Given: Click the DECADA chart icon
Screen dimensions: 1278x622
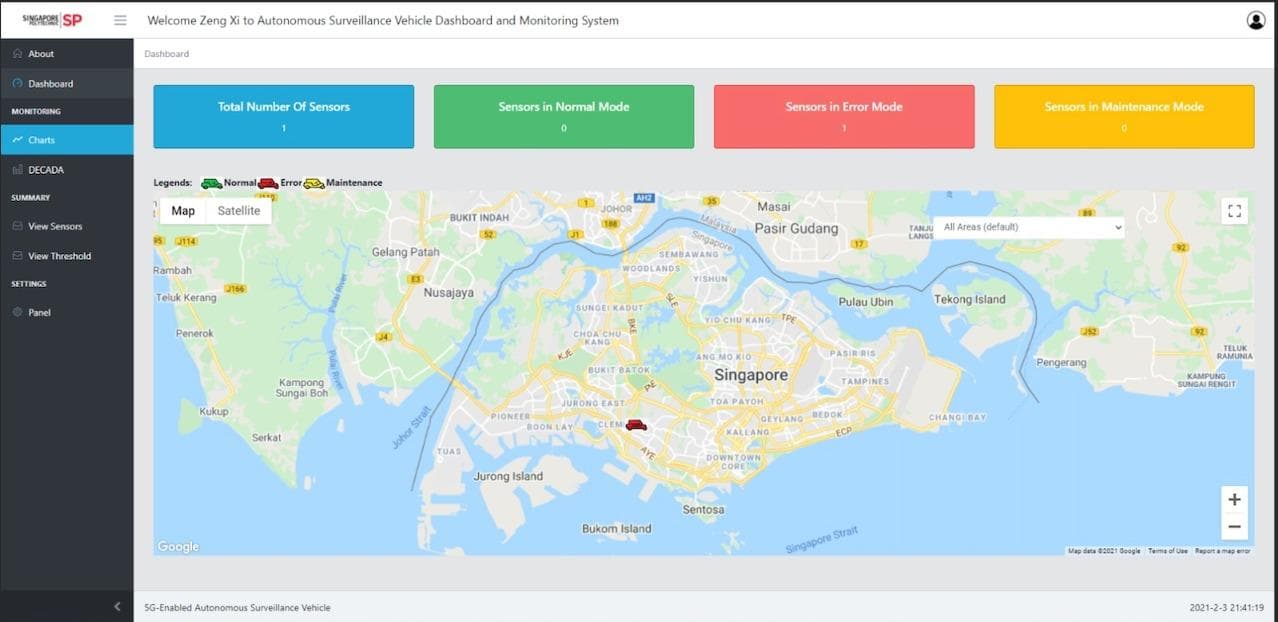Looking at the screenshot, I should pos(17,170).
